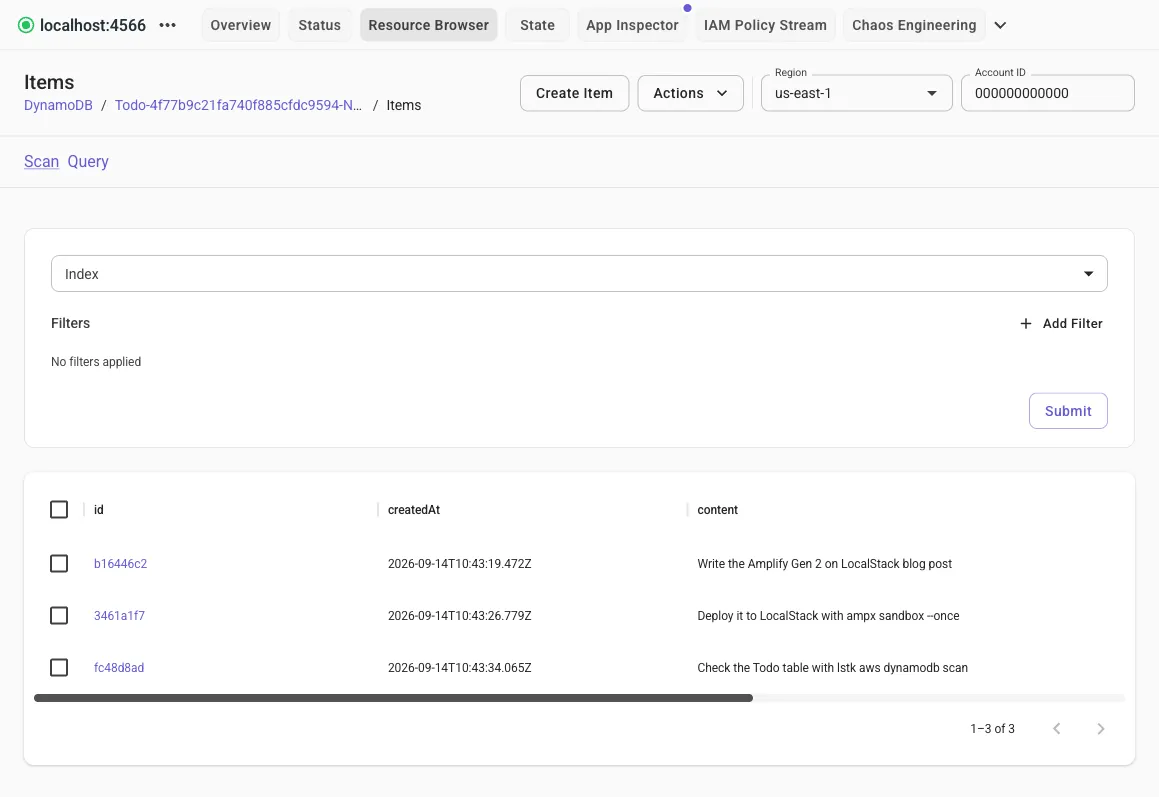Click the Account ID input field
This screenshot has width=1159, height=797.
click(x=1047, y=93)
